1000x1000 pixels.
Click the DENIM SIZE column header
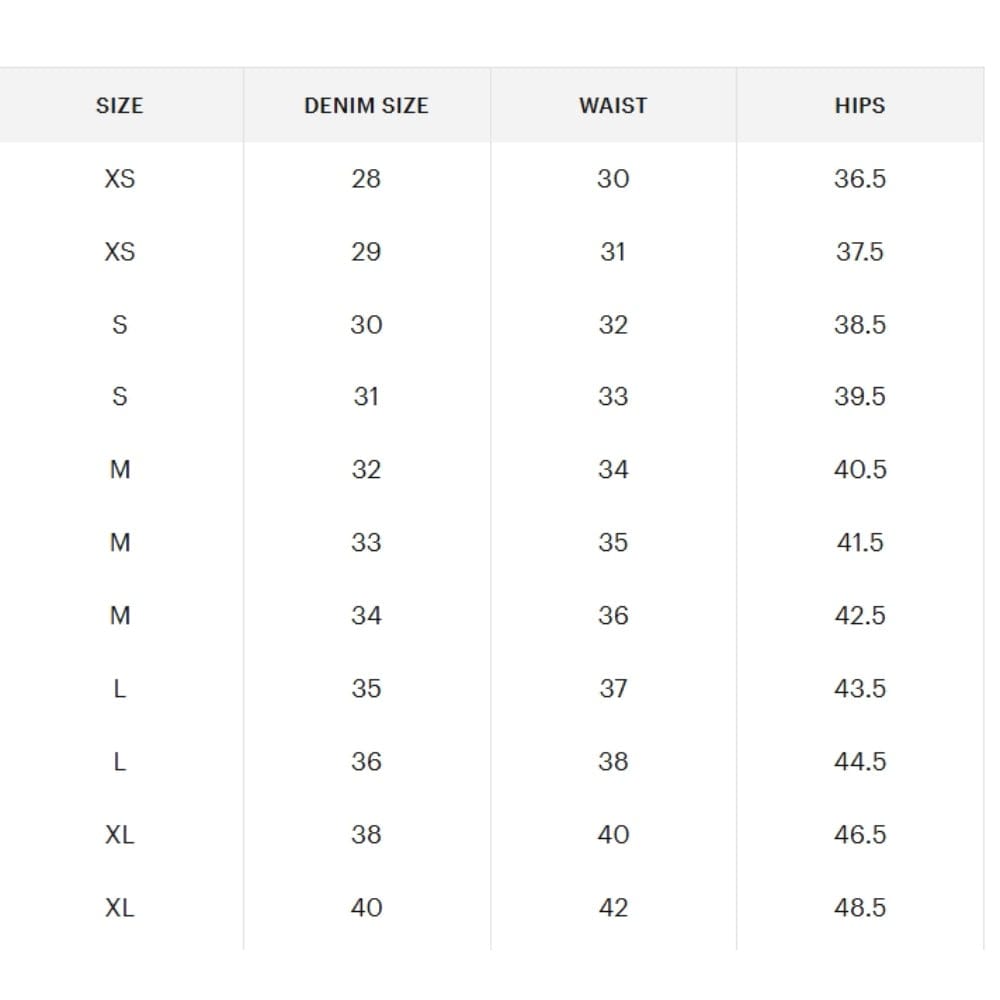[366, 106]
